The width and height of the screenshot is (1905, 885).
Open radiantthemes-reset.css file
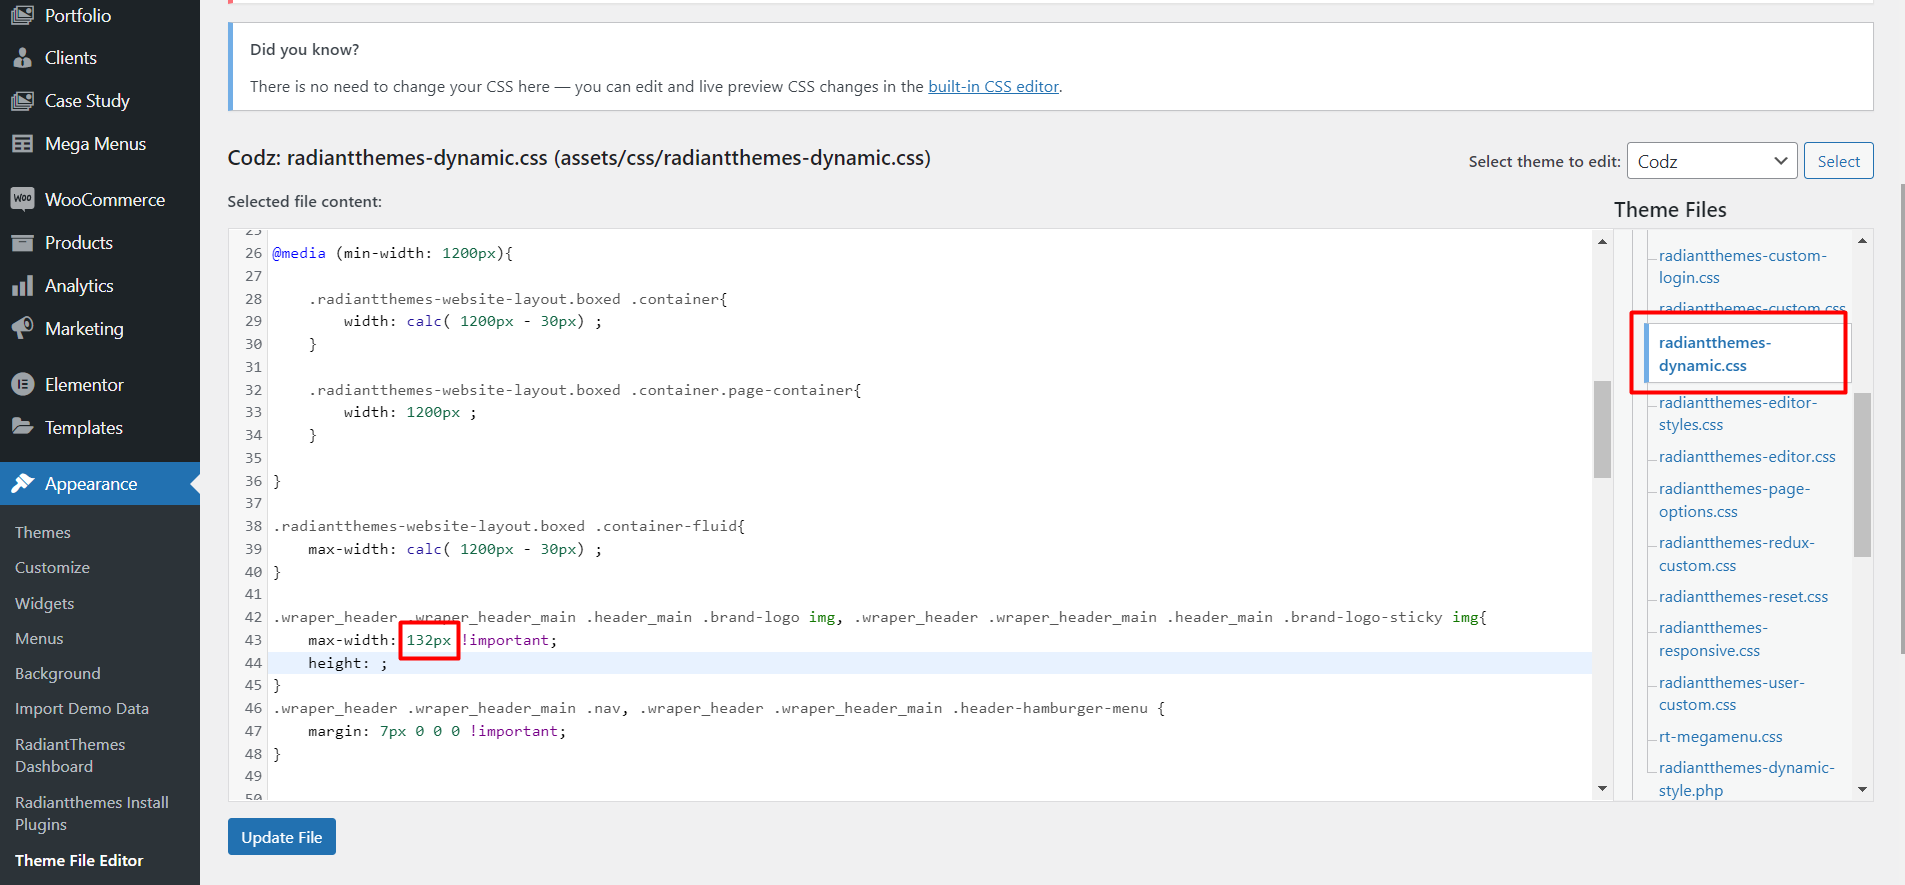[1743, 596]
